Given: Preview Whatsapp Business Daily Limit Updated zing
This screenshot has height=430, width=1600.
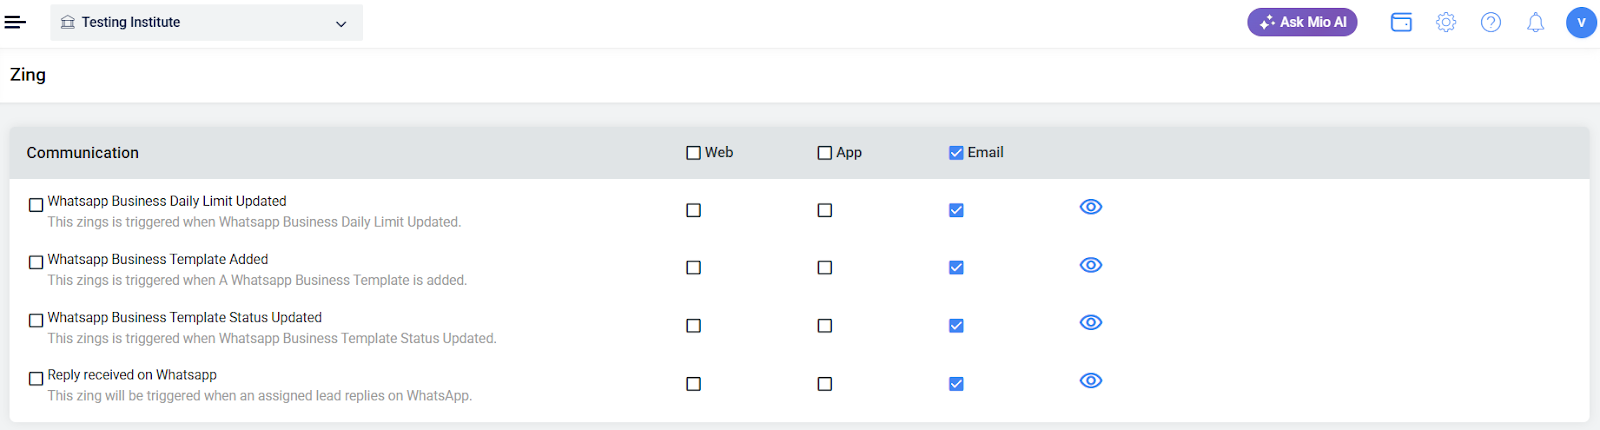Looking at the screenshot, I should [1091, 207].
